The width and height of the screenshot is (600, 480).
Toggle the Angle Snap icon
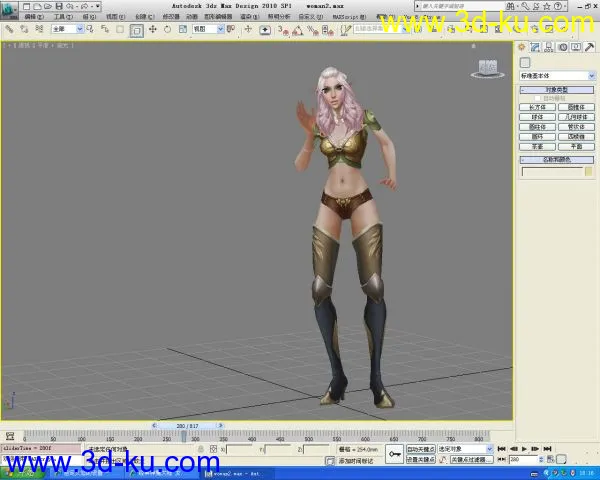[298, 30]
